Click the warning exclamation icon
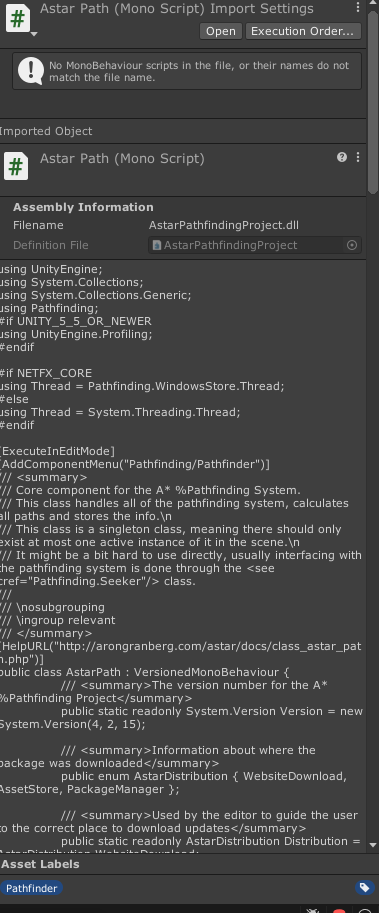The image size is (379, 913). coord(30,71)
